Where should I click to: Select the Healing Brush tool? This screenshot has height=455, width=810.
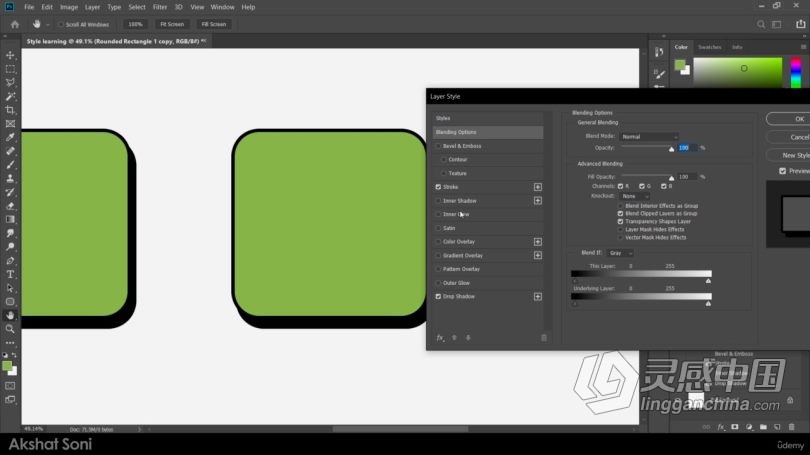10,151
